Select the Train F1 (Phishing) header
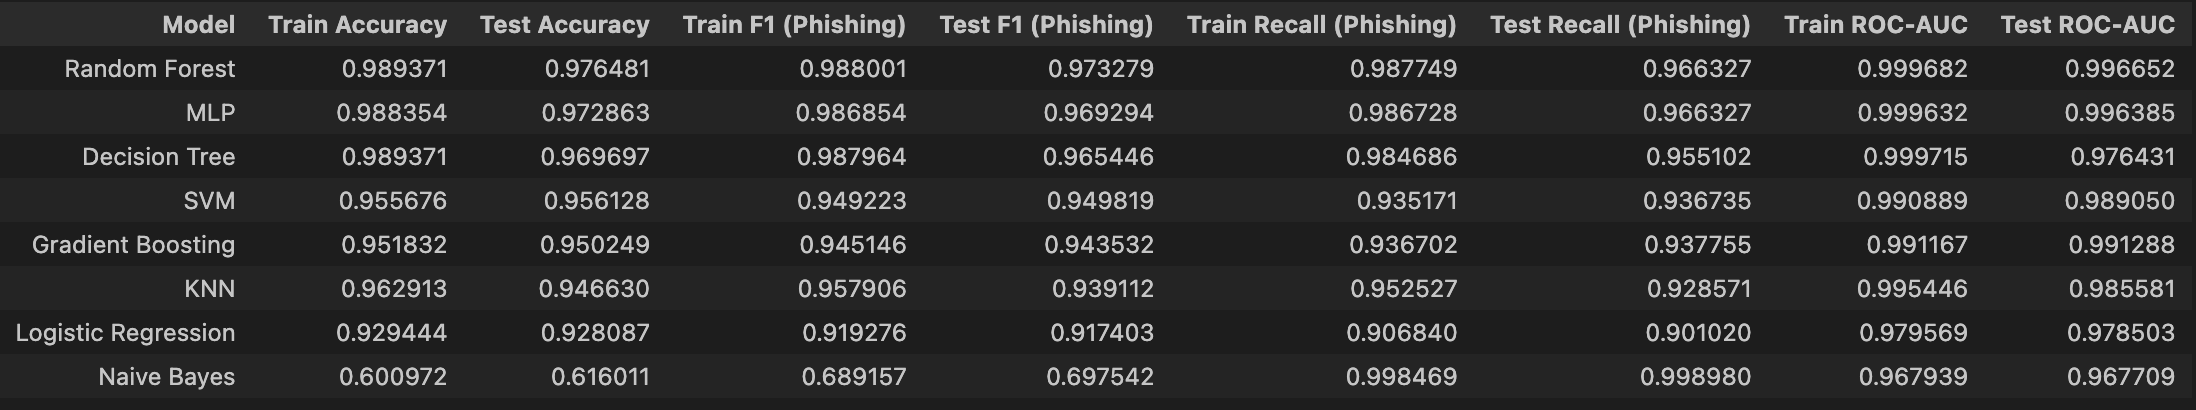Image resolution: width=2196 pixels, height=410 pixels. coord(794,25)
